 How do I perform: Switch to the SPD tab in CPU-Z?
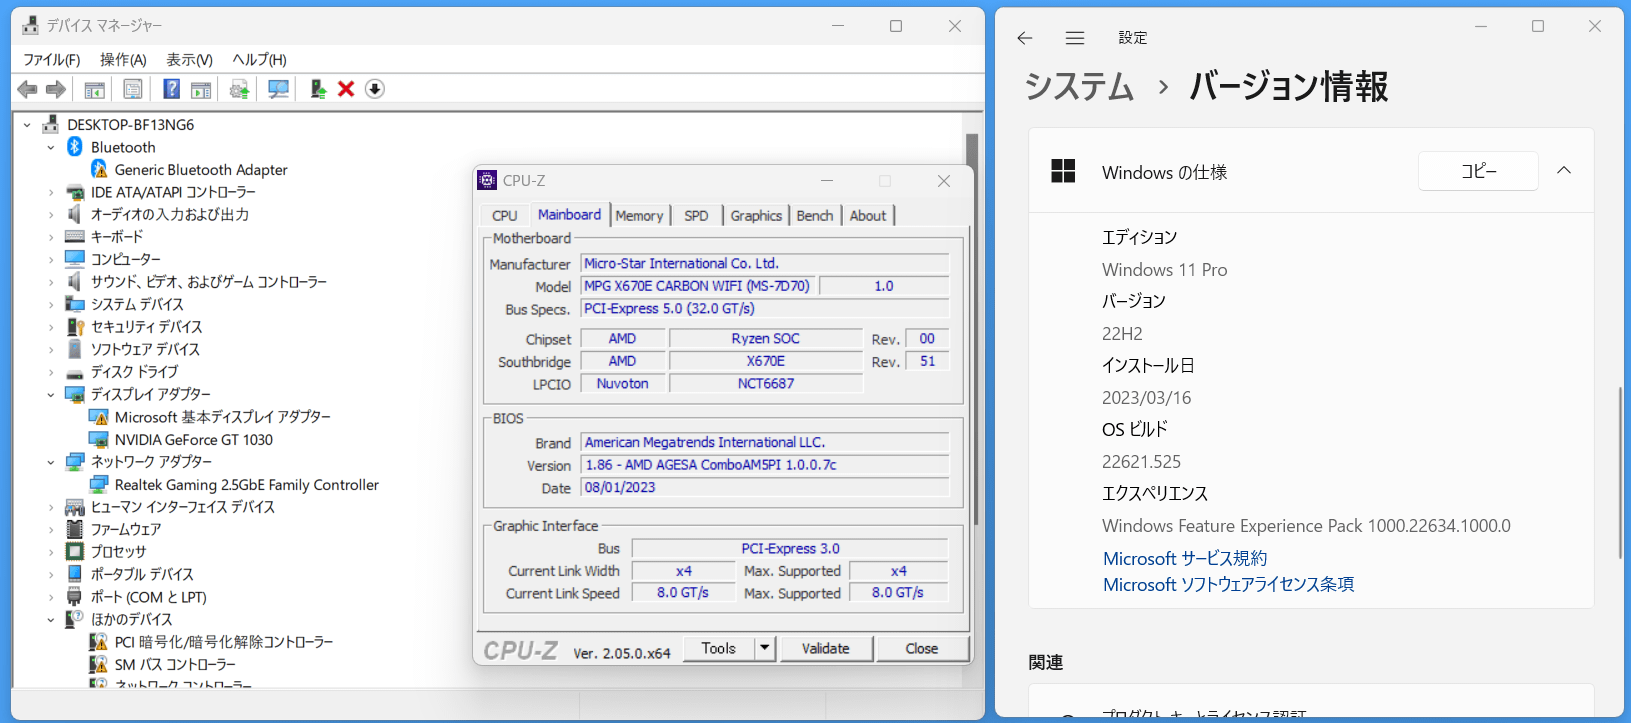696,215
